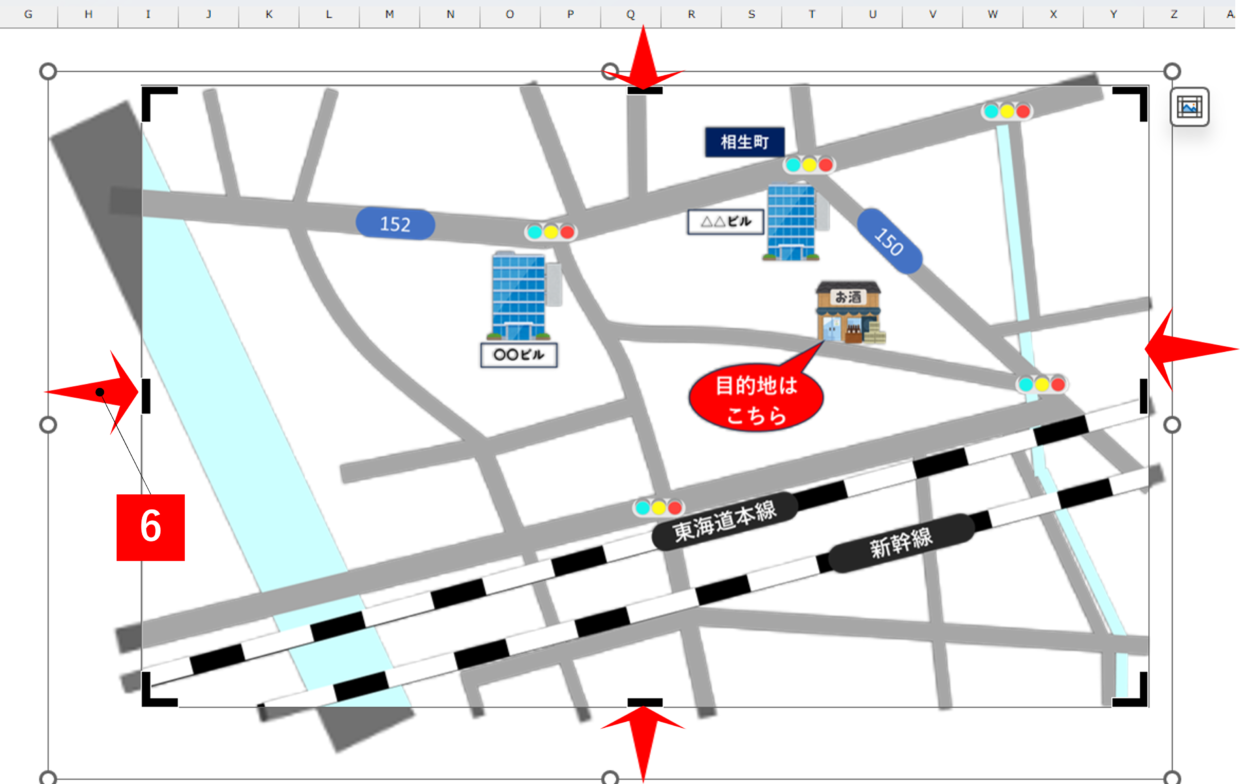
Task: Select column header Q
Action: pos(631,14)
